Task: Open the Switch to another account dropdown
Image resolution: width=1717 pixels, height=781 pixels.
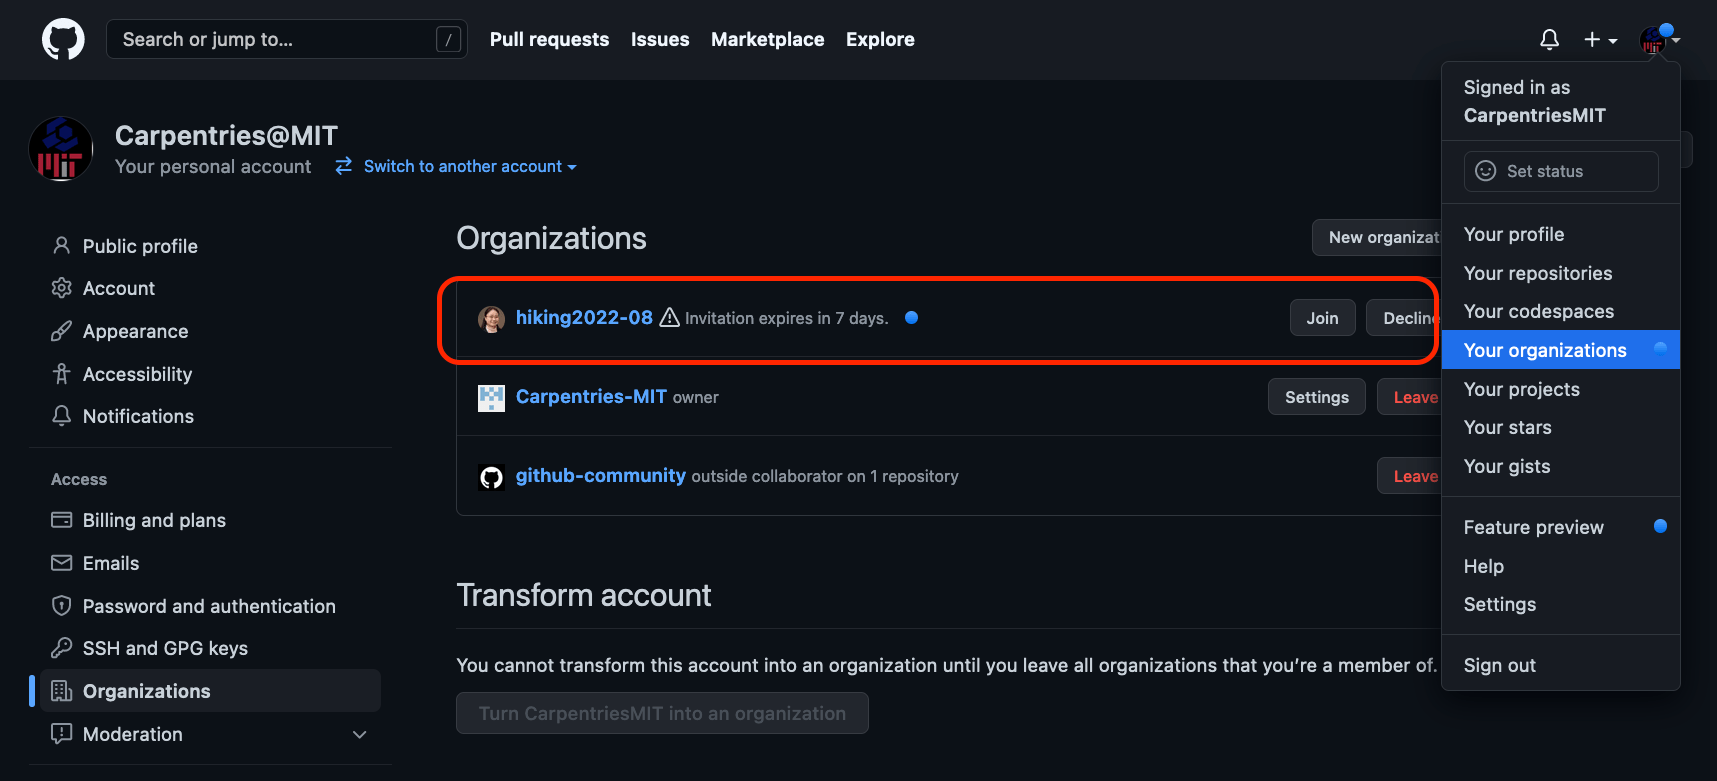Action: coord(470,166)
